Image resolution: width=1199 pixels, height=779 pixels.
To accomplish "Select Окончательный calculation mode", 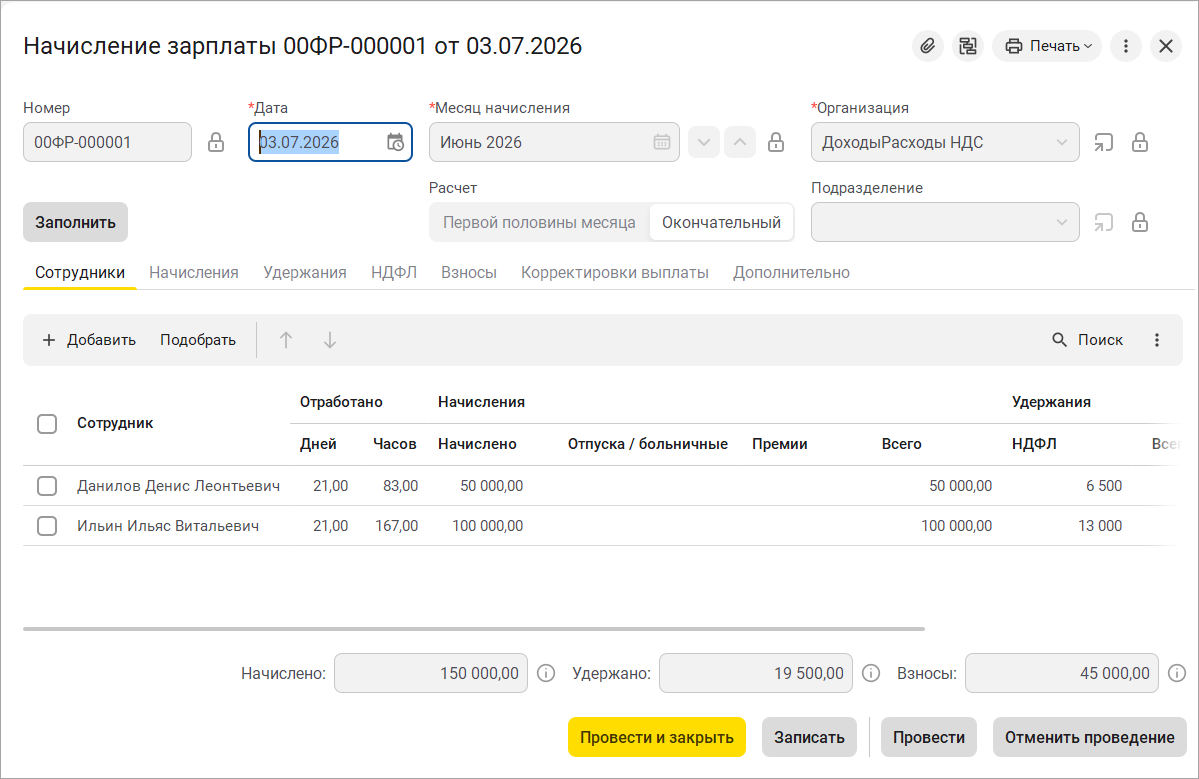I will pyautogui.click(x=721, y=222).
